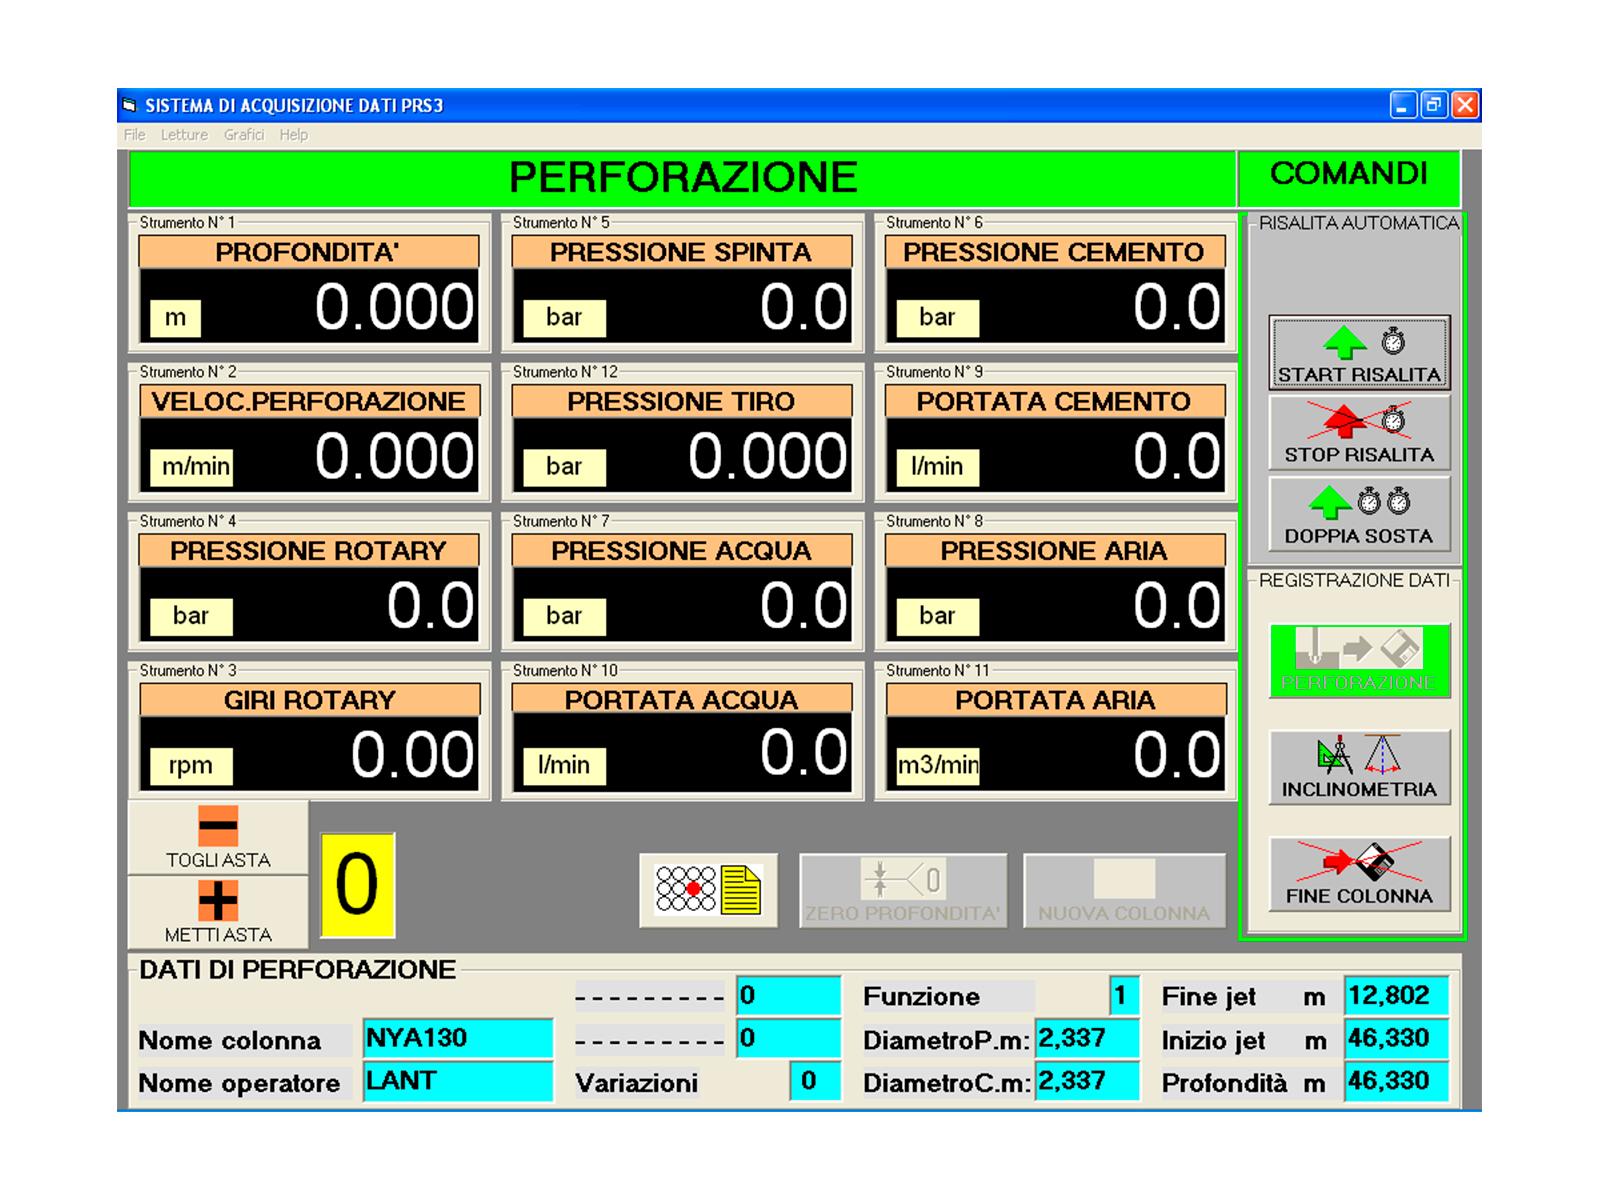Click the 'Strumento N° 12' label
Viewport: 1600px width, 1200px height.
(x=566, y=372)
